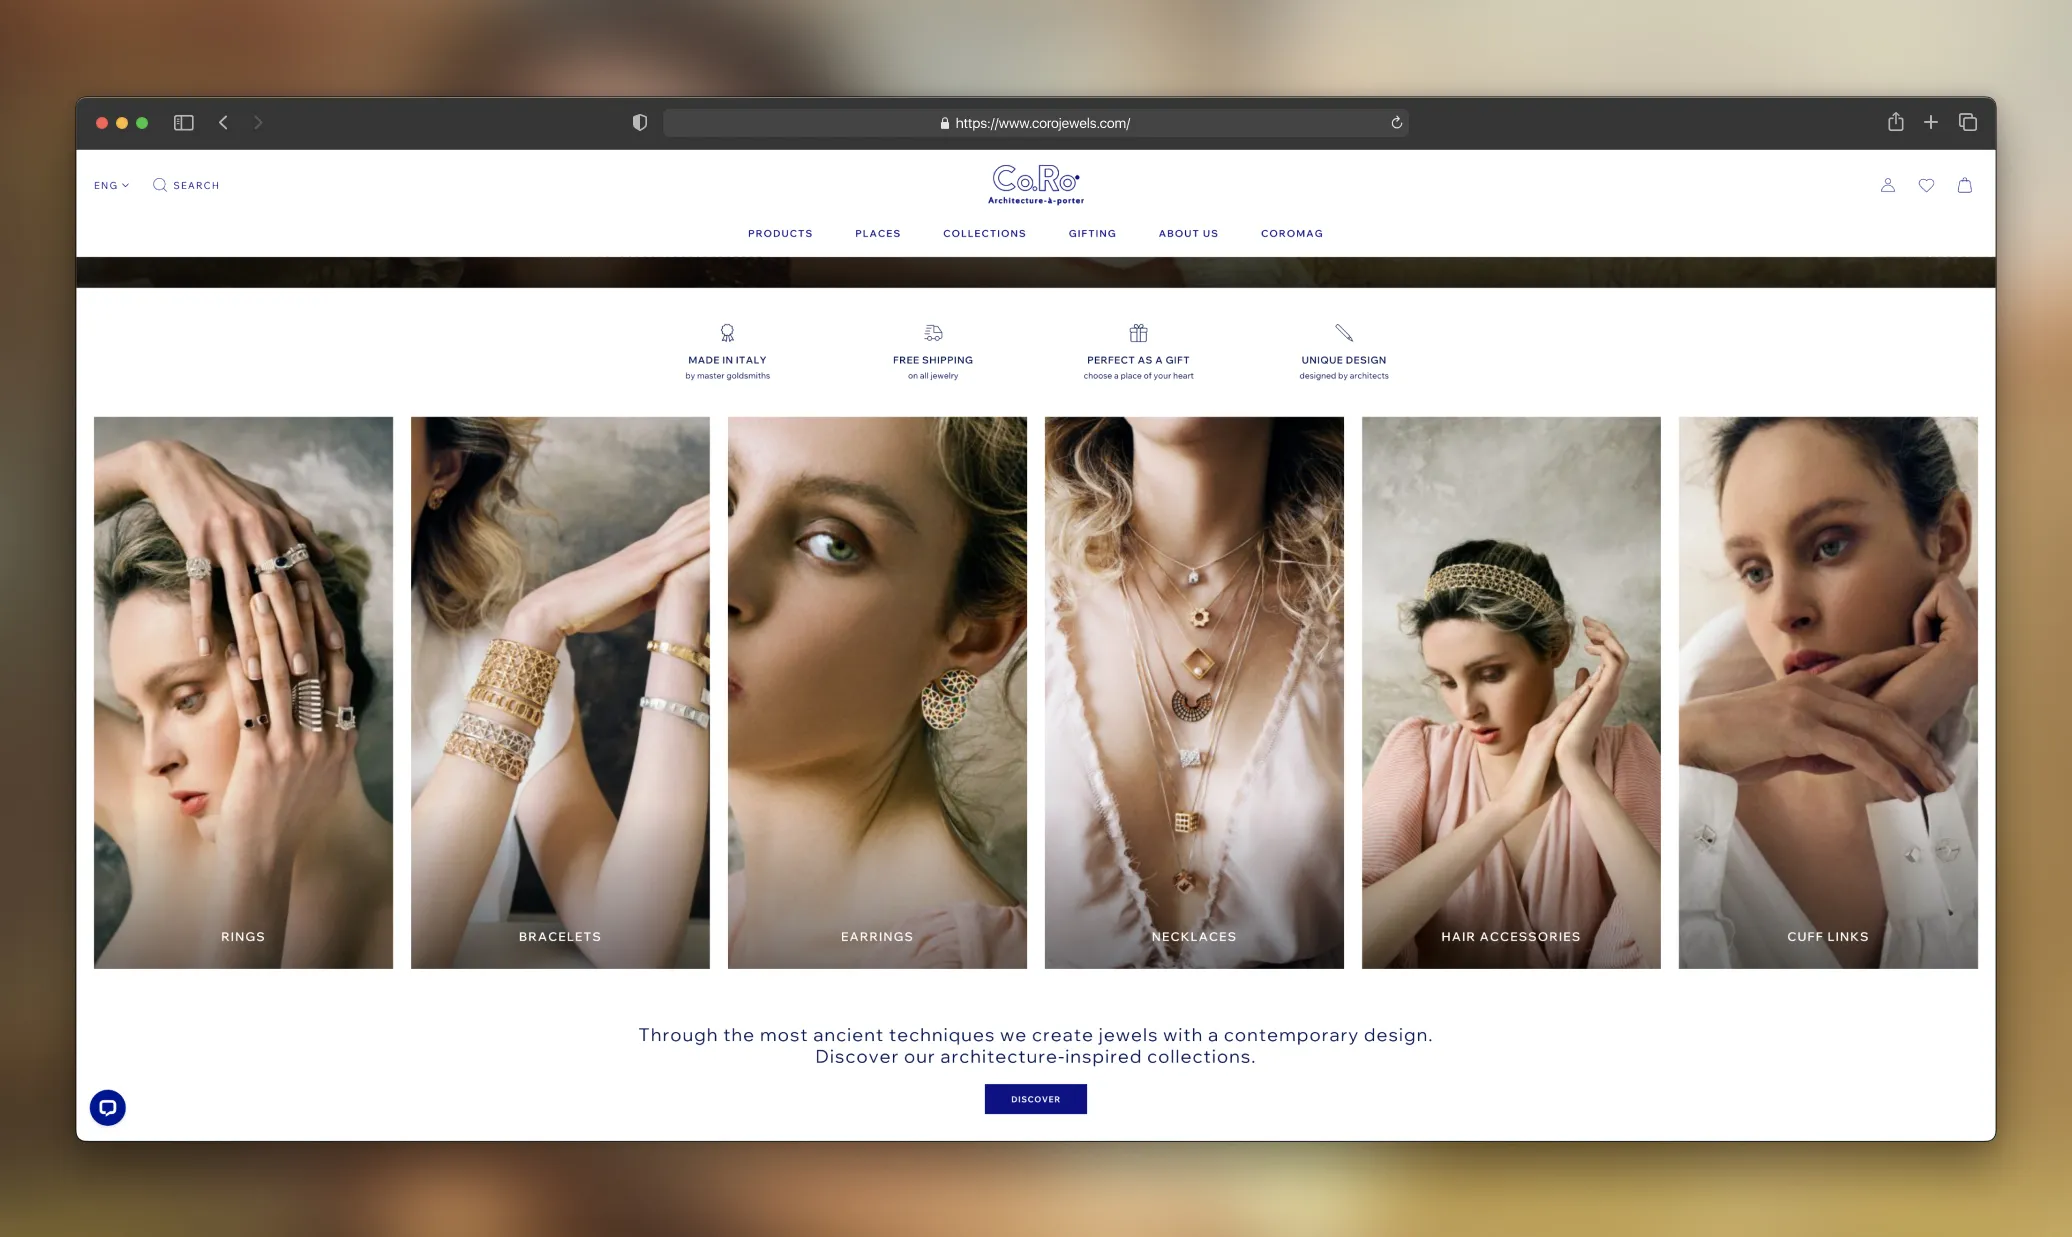This screenshot has height=1237, width=2072.
Task: Open the bracelets photo with gold cuffs
Action: [x=560, y=692]
